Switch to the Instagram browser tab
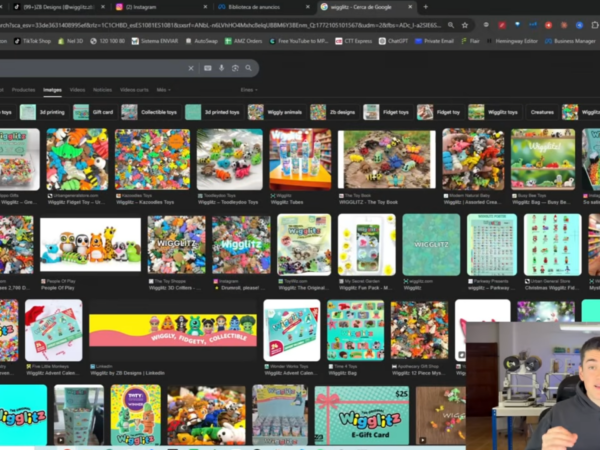 (x=161, y=7)
